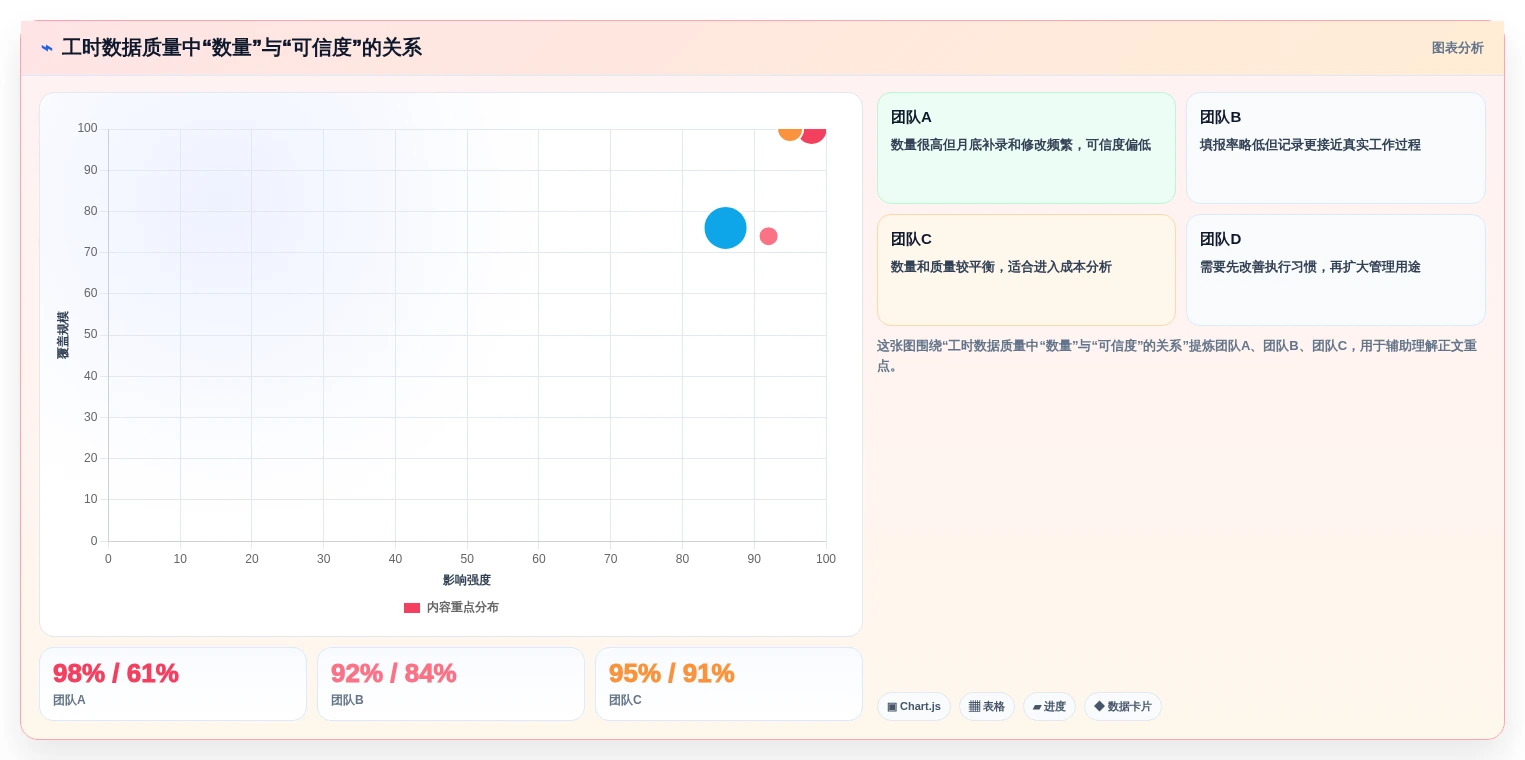Click the small pink bubble in chart

coord(768,236)
